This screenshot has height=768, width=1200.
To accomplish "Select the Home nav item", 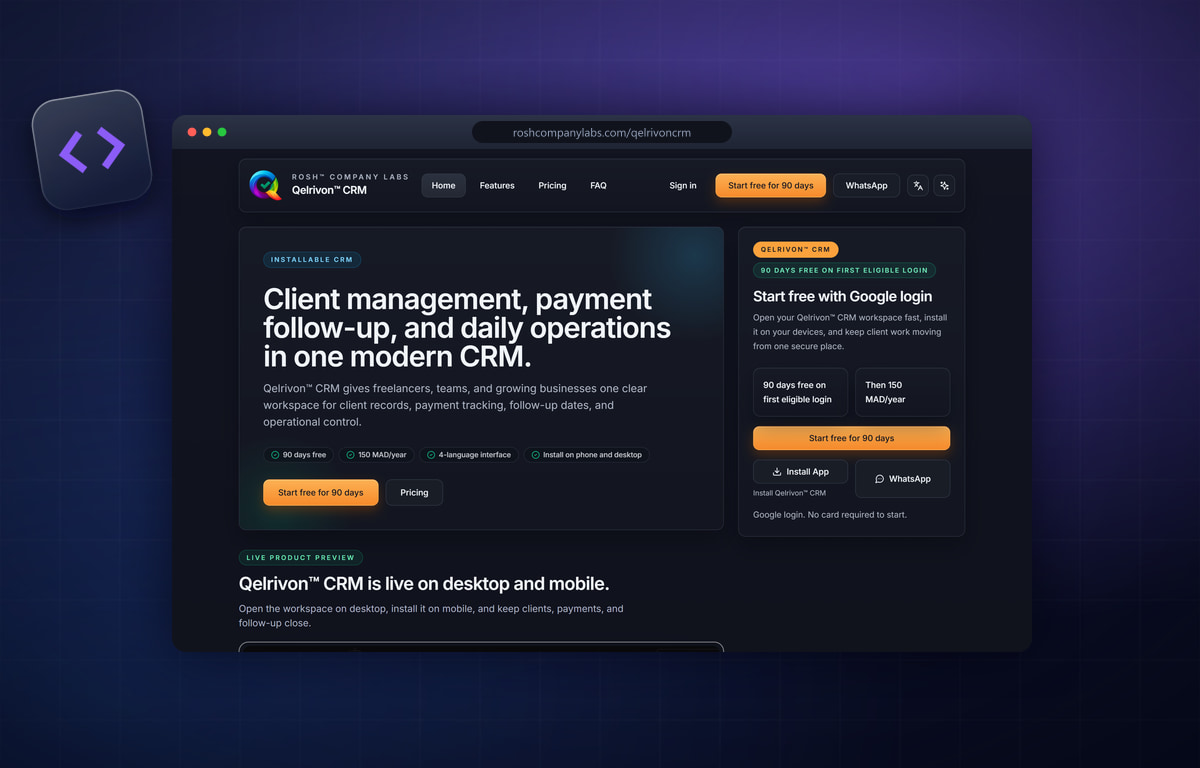I will coord(443,185).
